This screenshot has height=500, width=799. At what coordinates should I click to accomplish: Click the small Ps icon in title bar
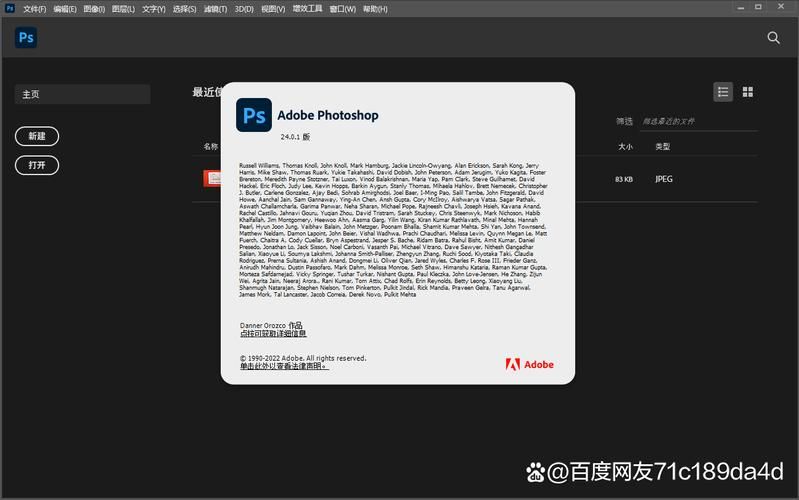pos(10,8)
